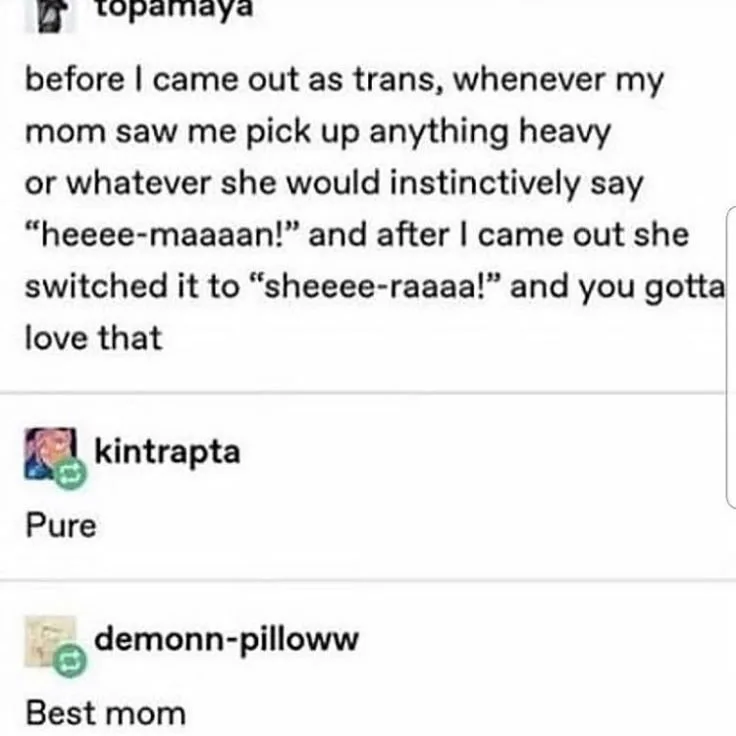Select the "Pure" reblog comment text
The image size is (736, 736).
pyautogui.click(x=61, y=525)
